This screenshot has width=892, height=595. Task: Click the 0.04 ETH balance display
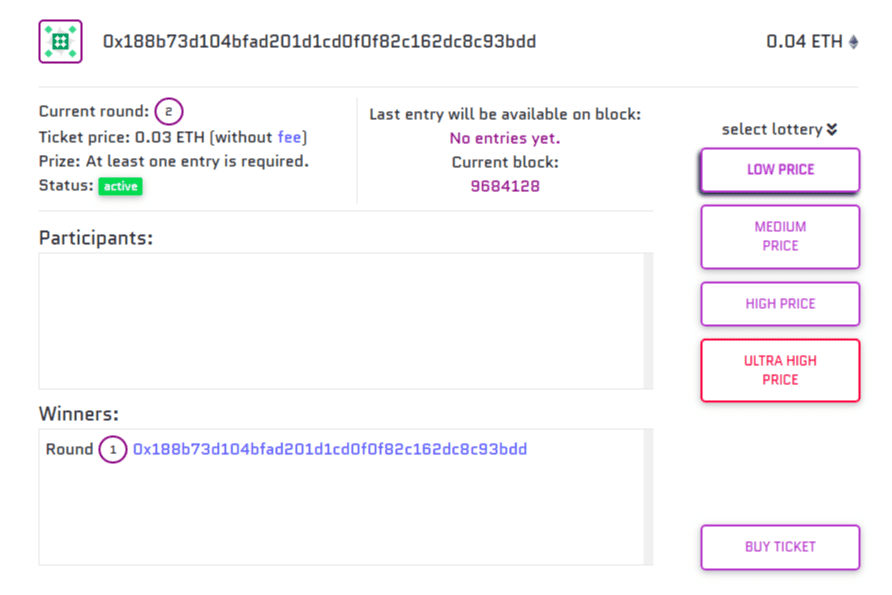[x=803, y=41]
